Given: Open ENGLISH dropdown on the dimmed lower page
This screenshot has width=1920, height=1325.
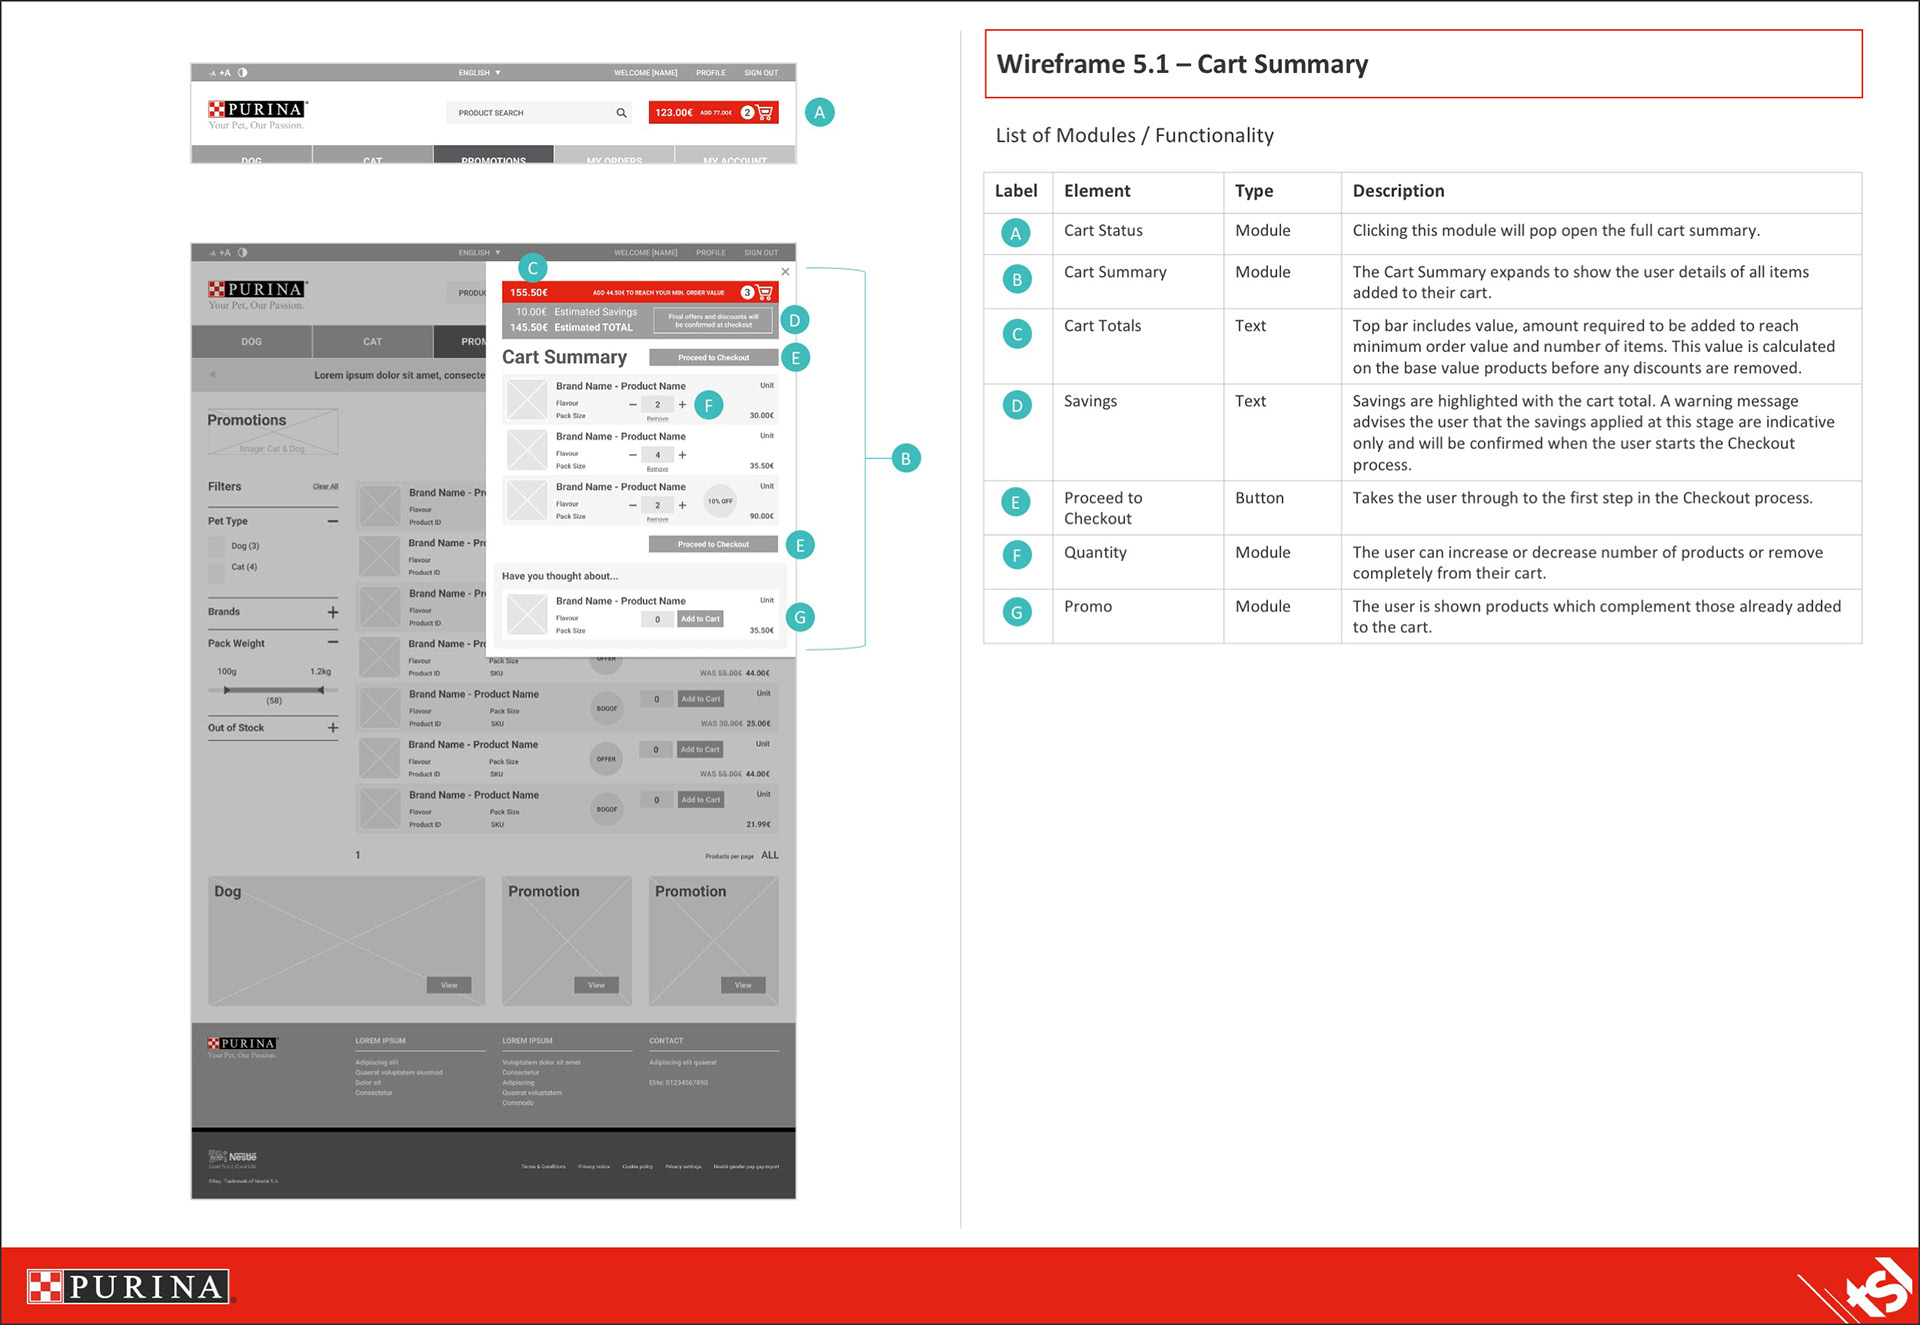Looking at the screenshot, I should click(x=480, y=253).
